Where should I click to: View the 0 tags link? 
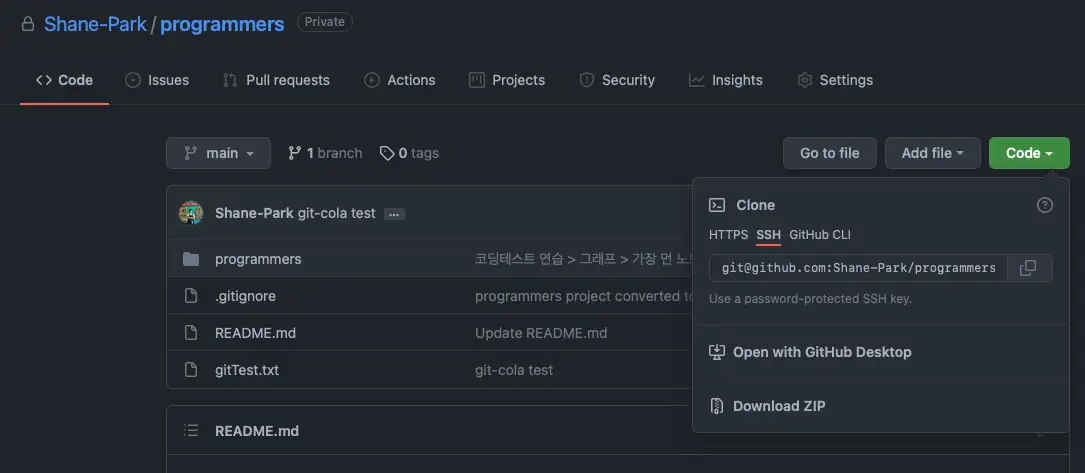click(x=409, y=153)
